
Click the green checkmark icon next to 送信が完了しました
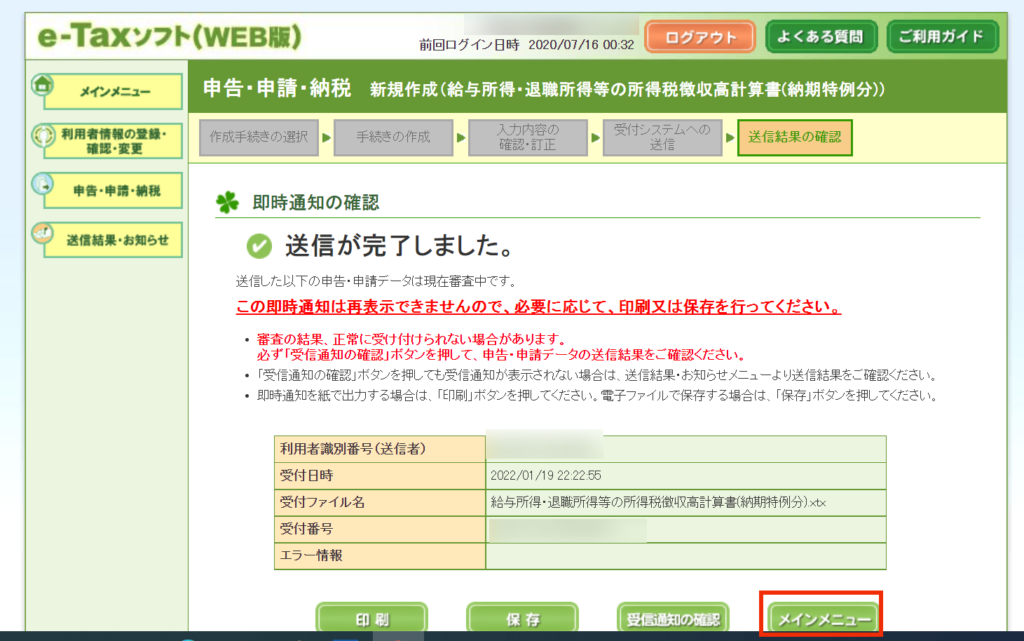259,246
